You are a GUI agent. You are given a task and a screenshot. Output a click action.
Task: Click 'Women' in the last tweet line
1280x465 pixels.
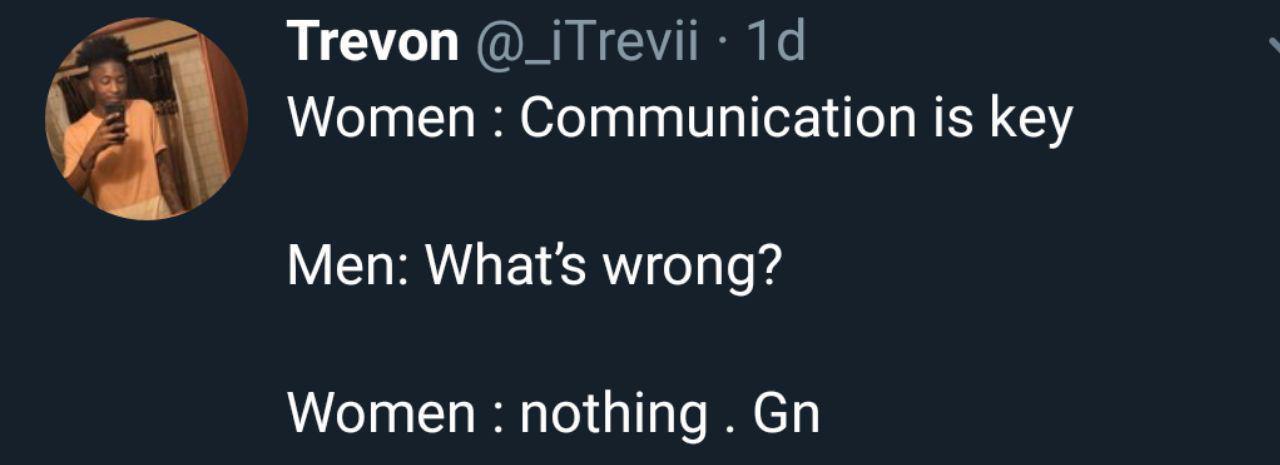click(381, 414)
